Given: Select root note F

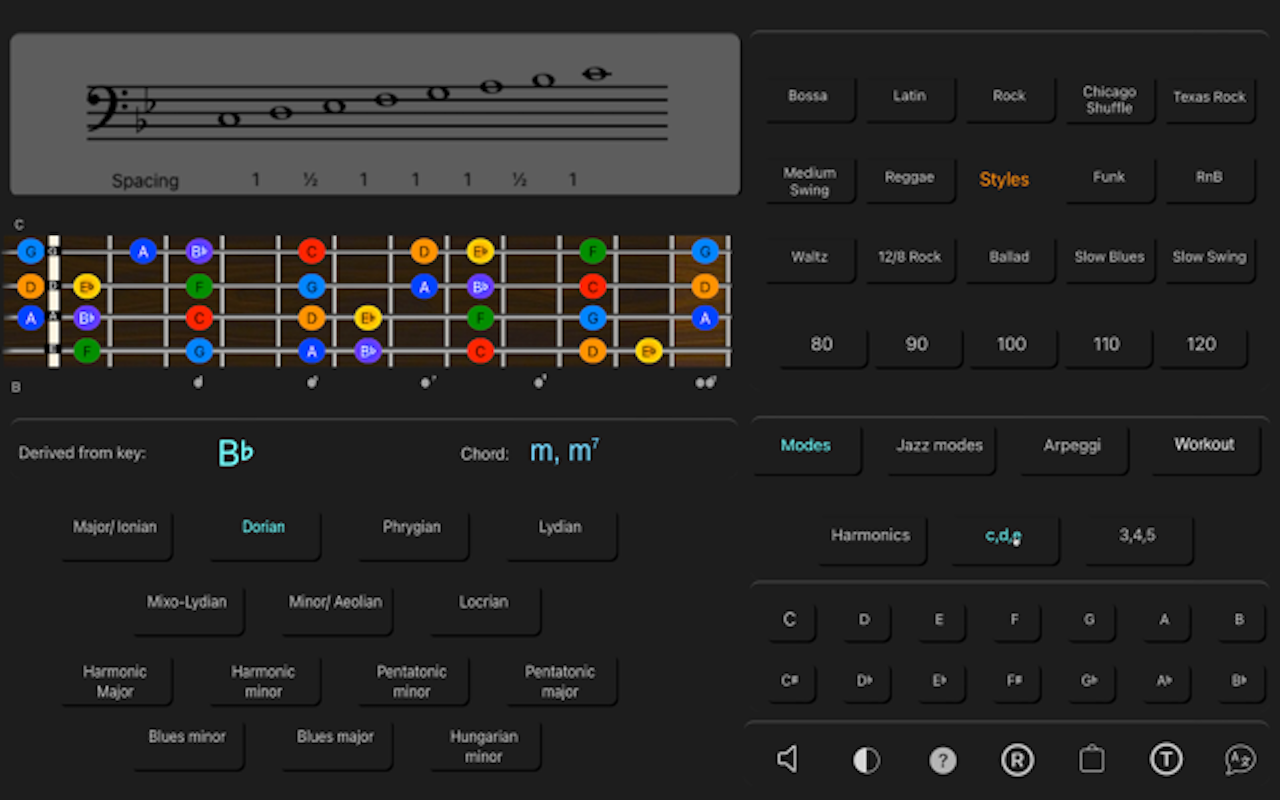Looking at the screenshot, I should tap(1014, 621).
